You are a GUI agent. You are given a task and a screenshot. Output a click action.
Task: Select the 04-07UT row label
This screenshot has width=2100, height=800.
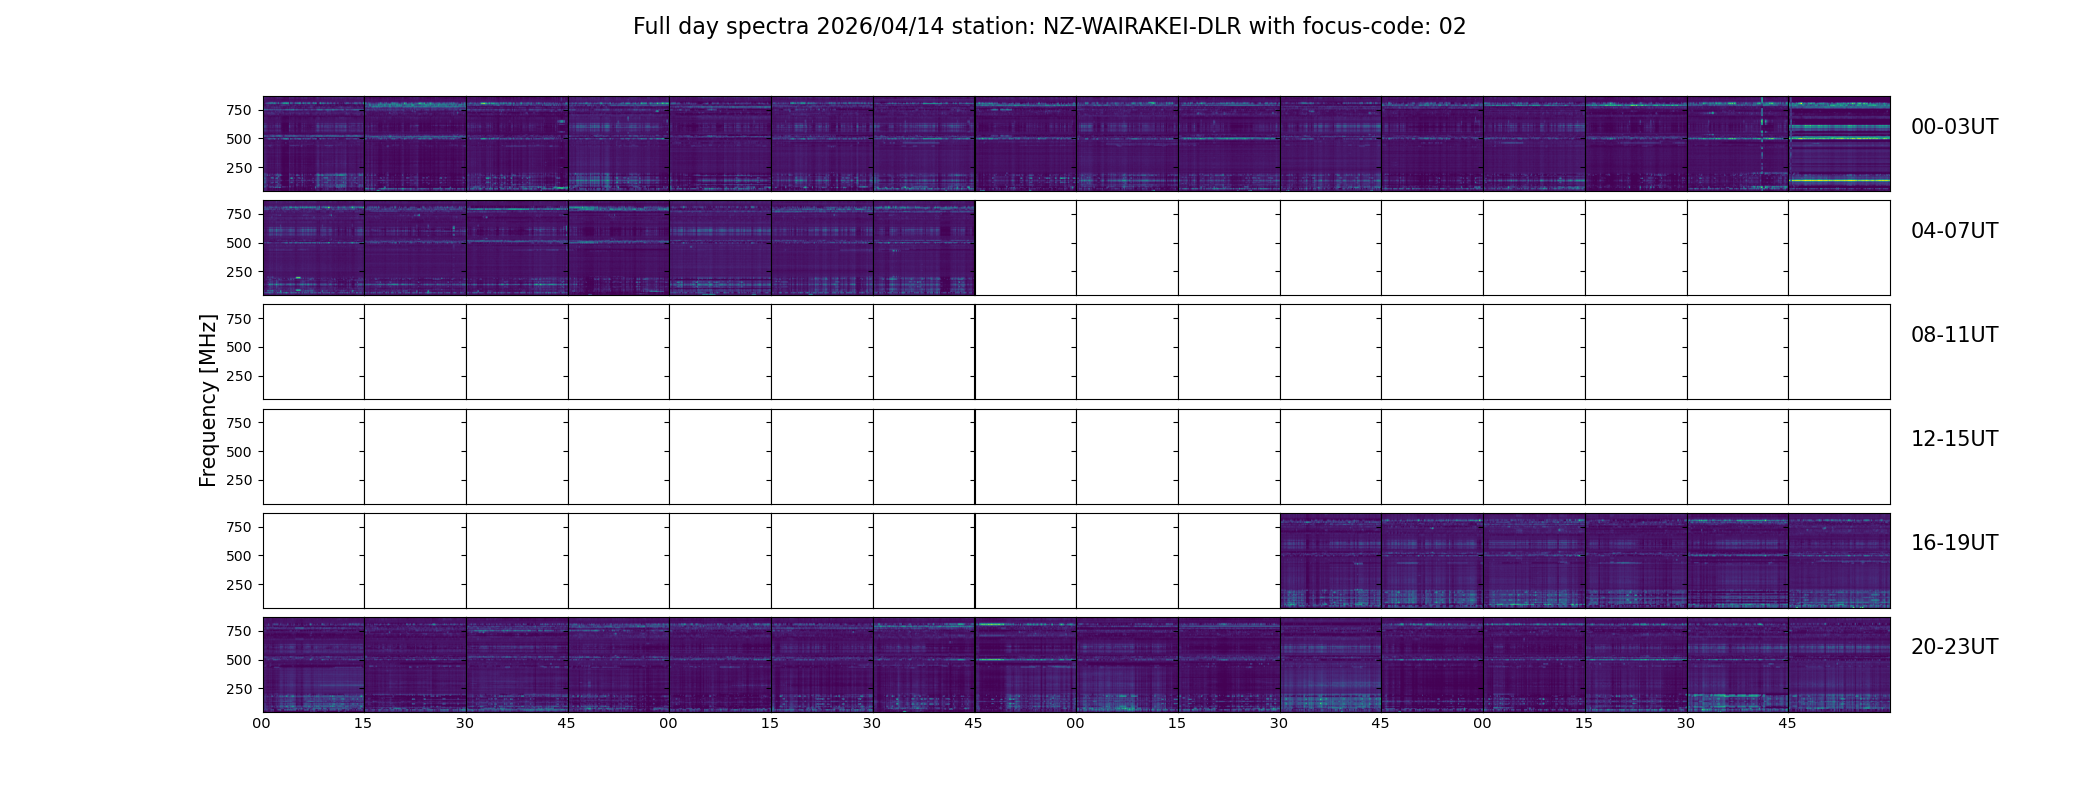[1954, 231]
